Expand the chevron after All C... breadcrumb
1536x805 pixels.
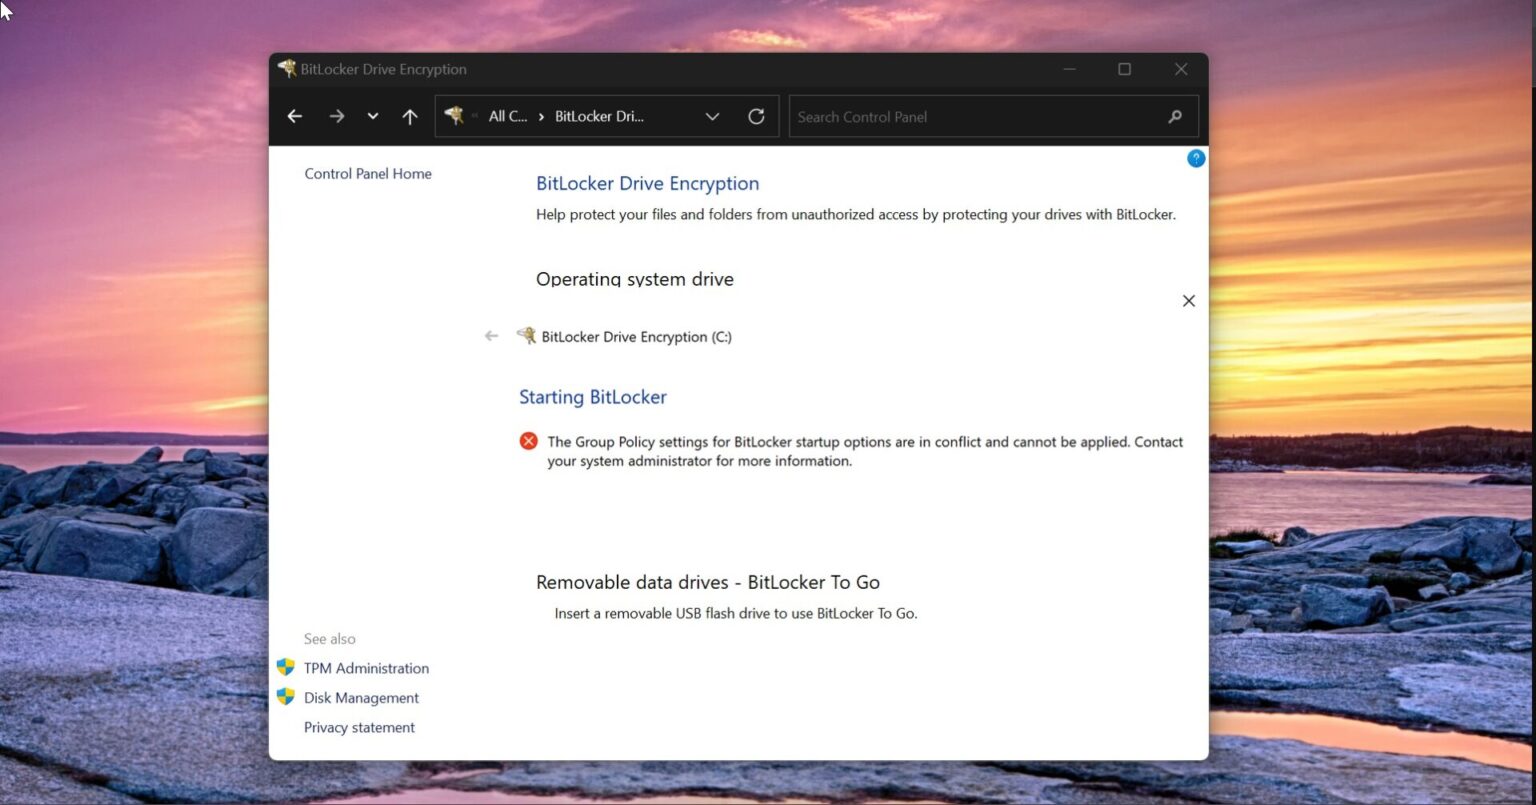pos(540,116)
